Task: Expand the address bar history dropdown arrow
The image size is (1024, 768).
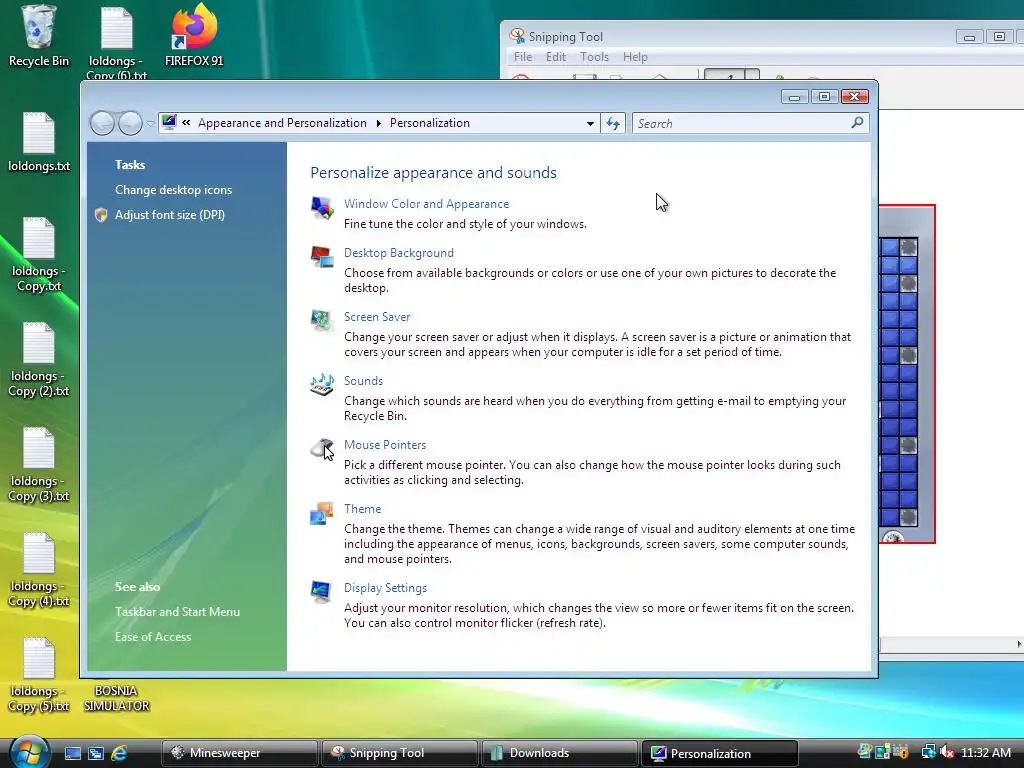Action: tap(590, 123)
